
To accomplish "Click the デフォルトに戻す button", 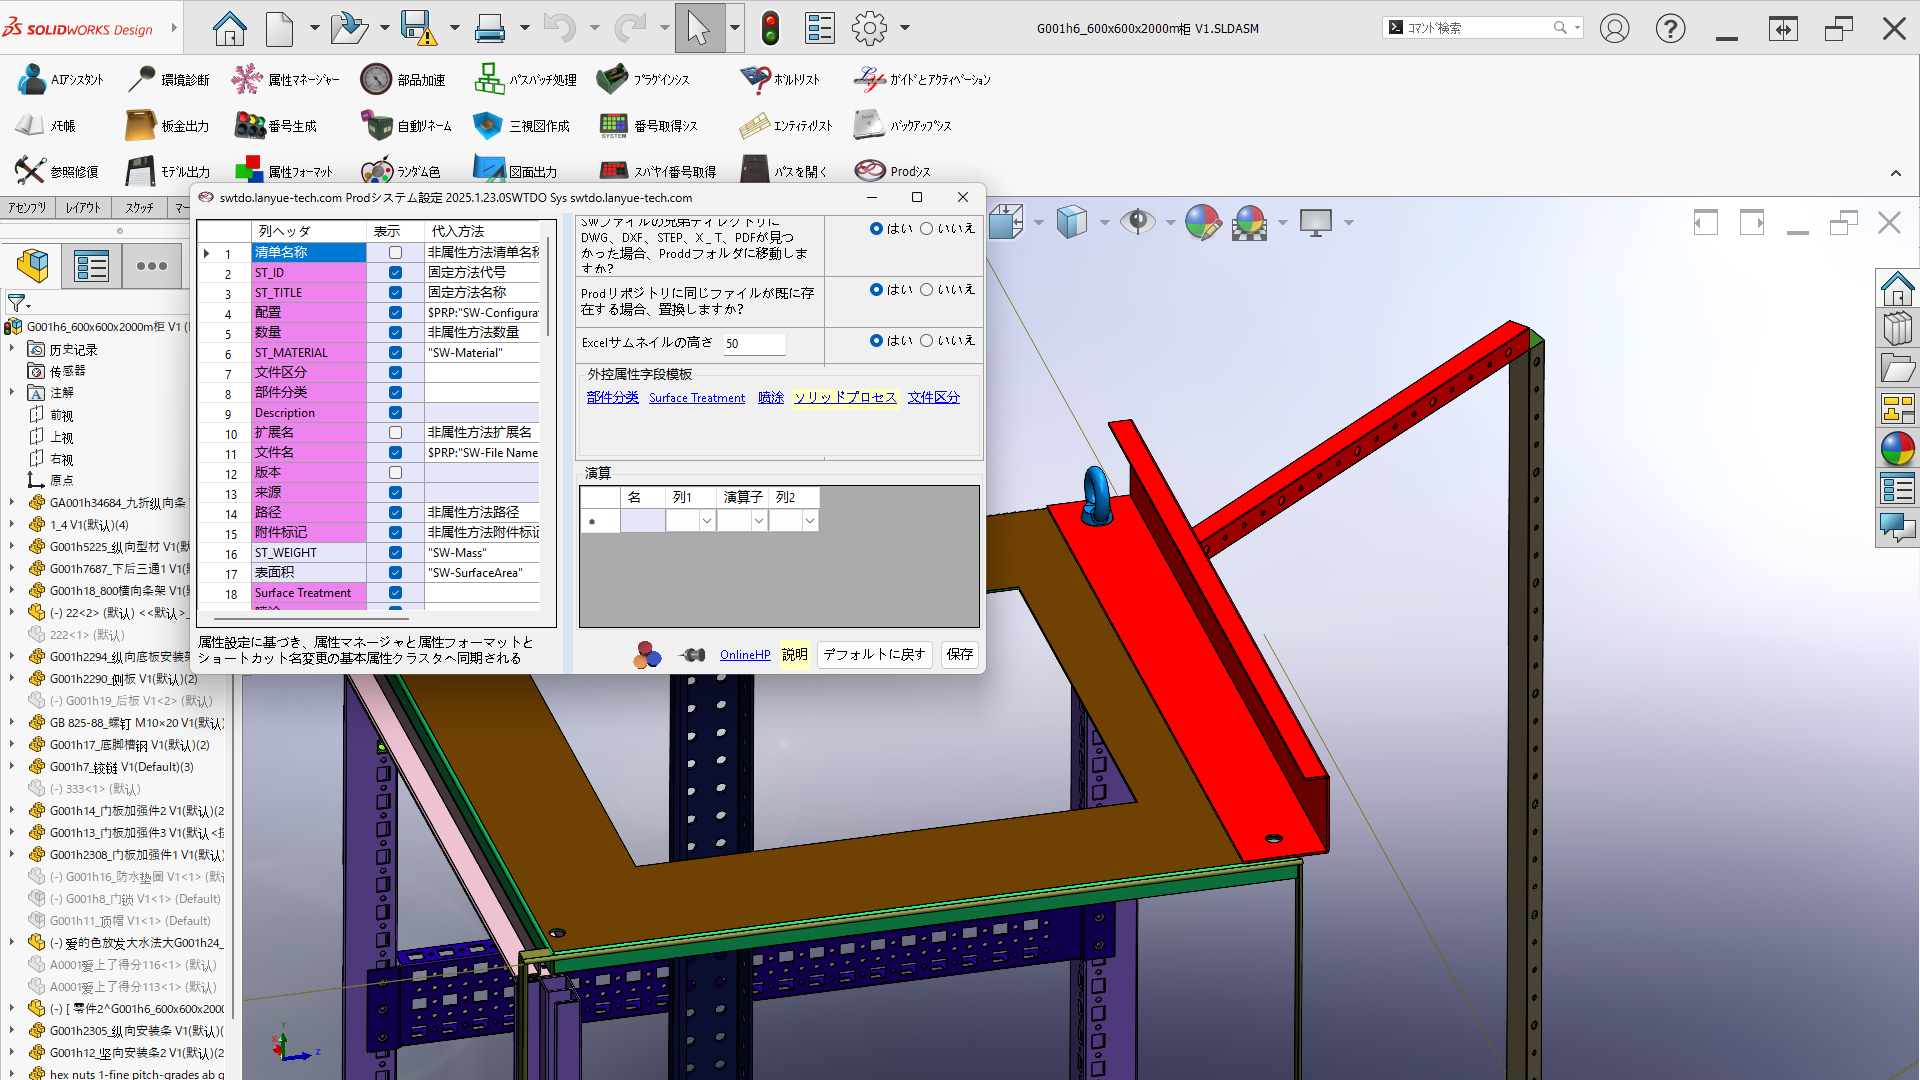I will [874, 655].
